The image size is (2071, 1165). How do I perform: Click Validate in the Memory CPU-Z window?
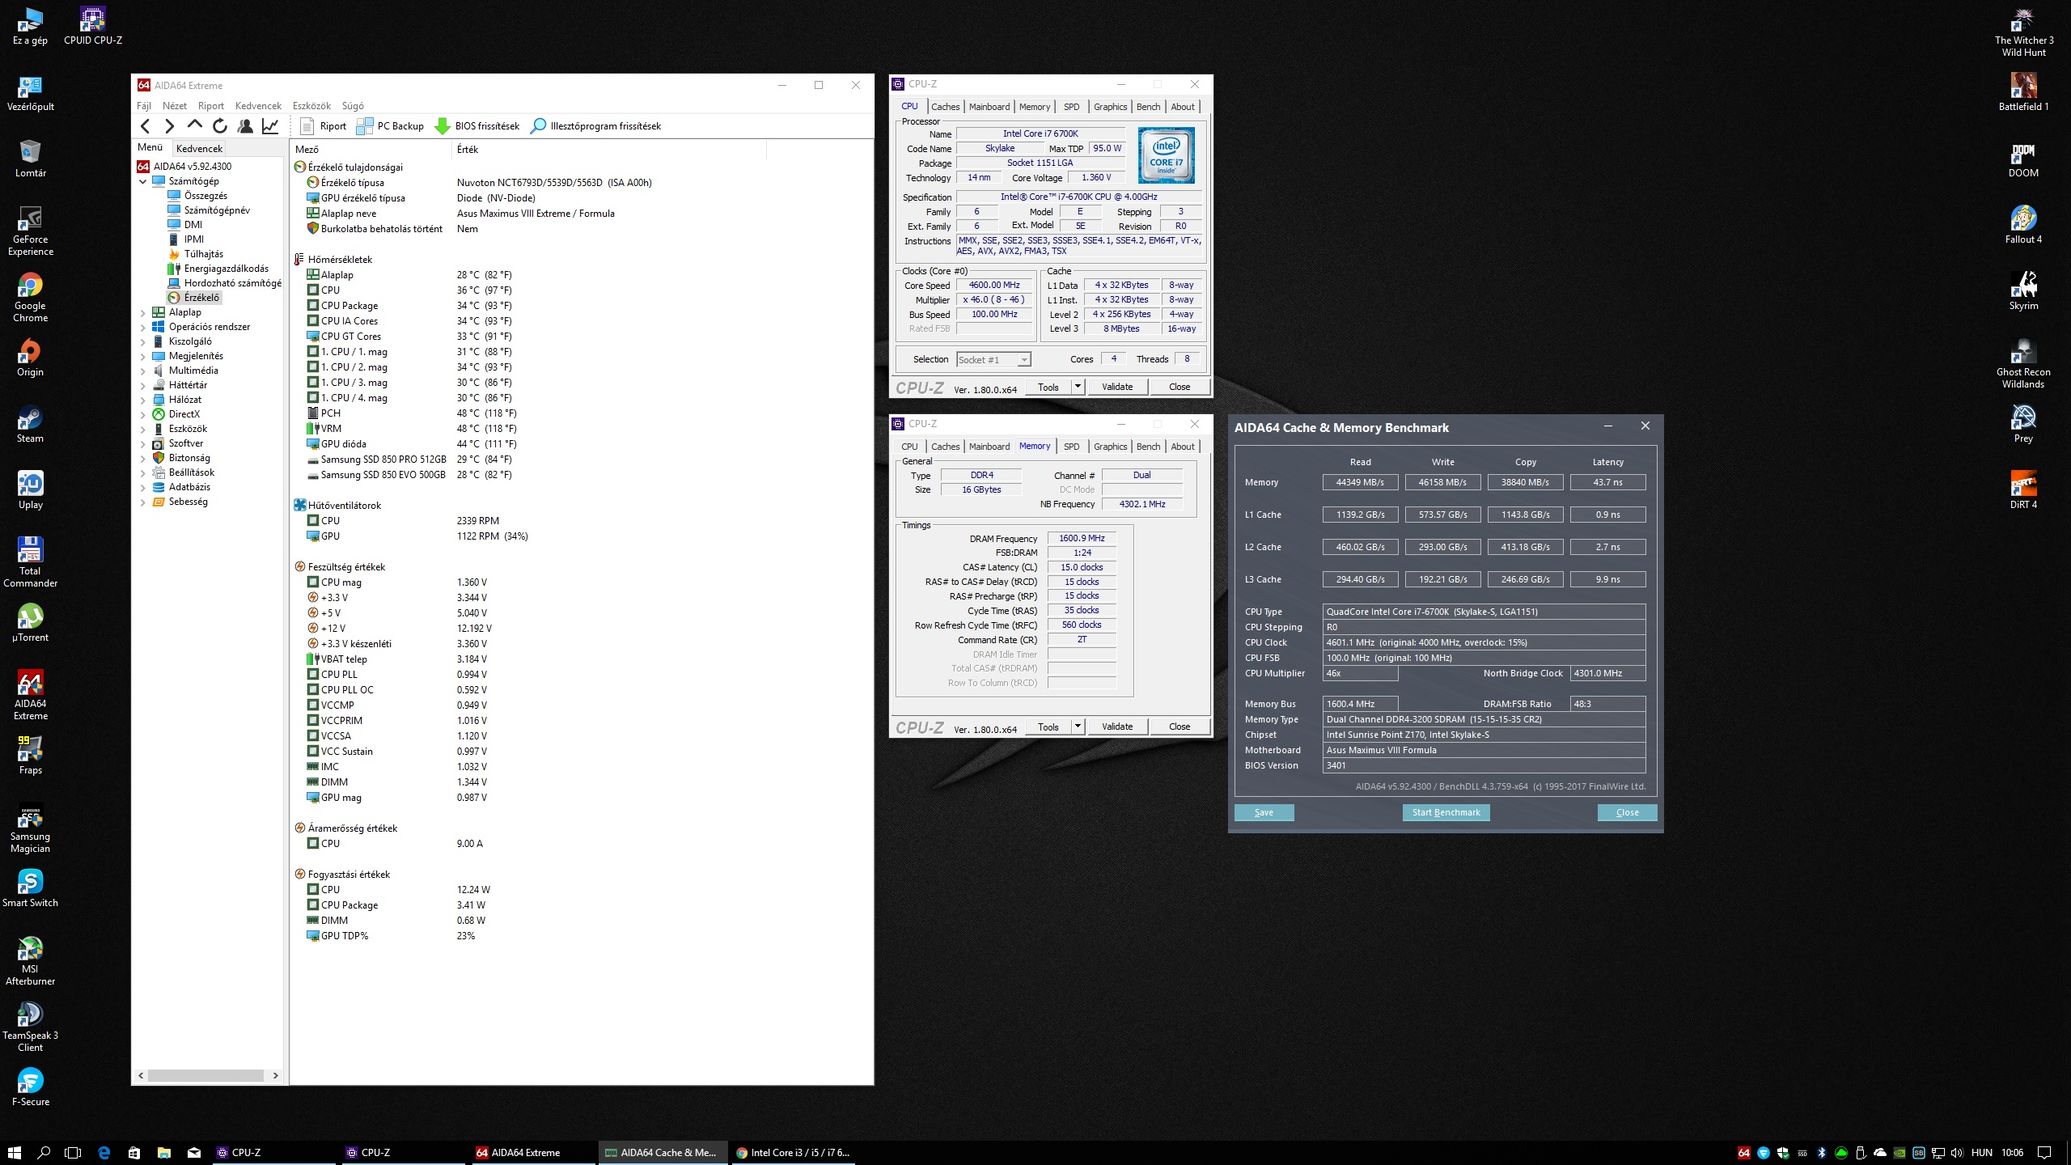(x=1117, y=727)
